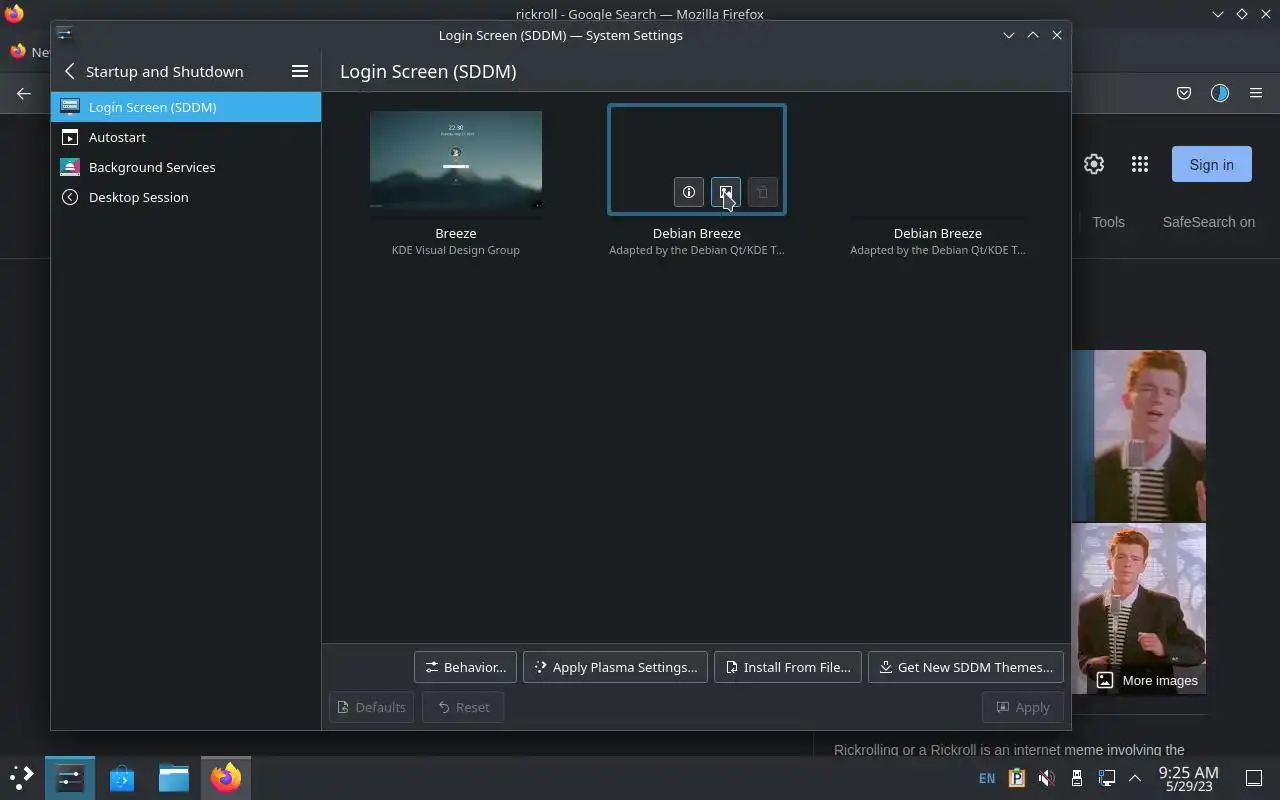Open removable USB devices tray icon
This screenshot has height=800, width=1280.
1077,777
